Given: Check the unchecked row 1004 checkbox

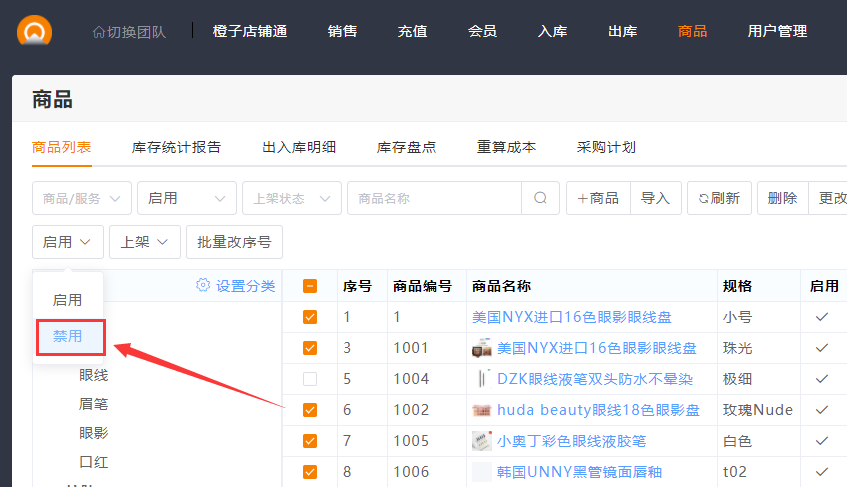Looking at the screenshot, I should [310, 379].
